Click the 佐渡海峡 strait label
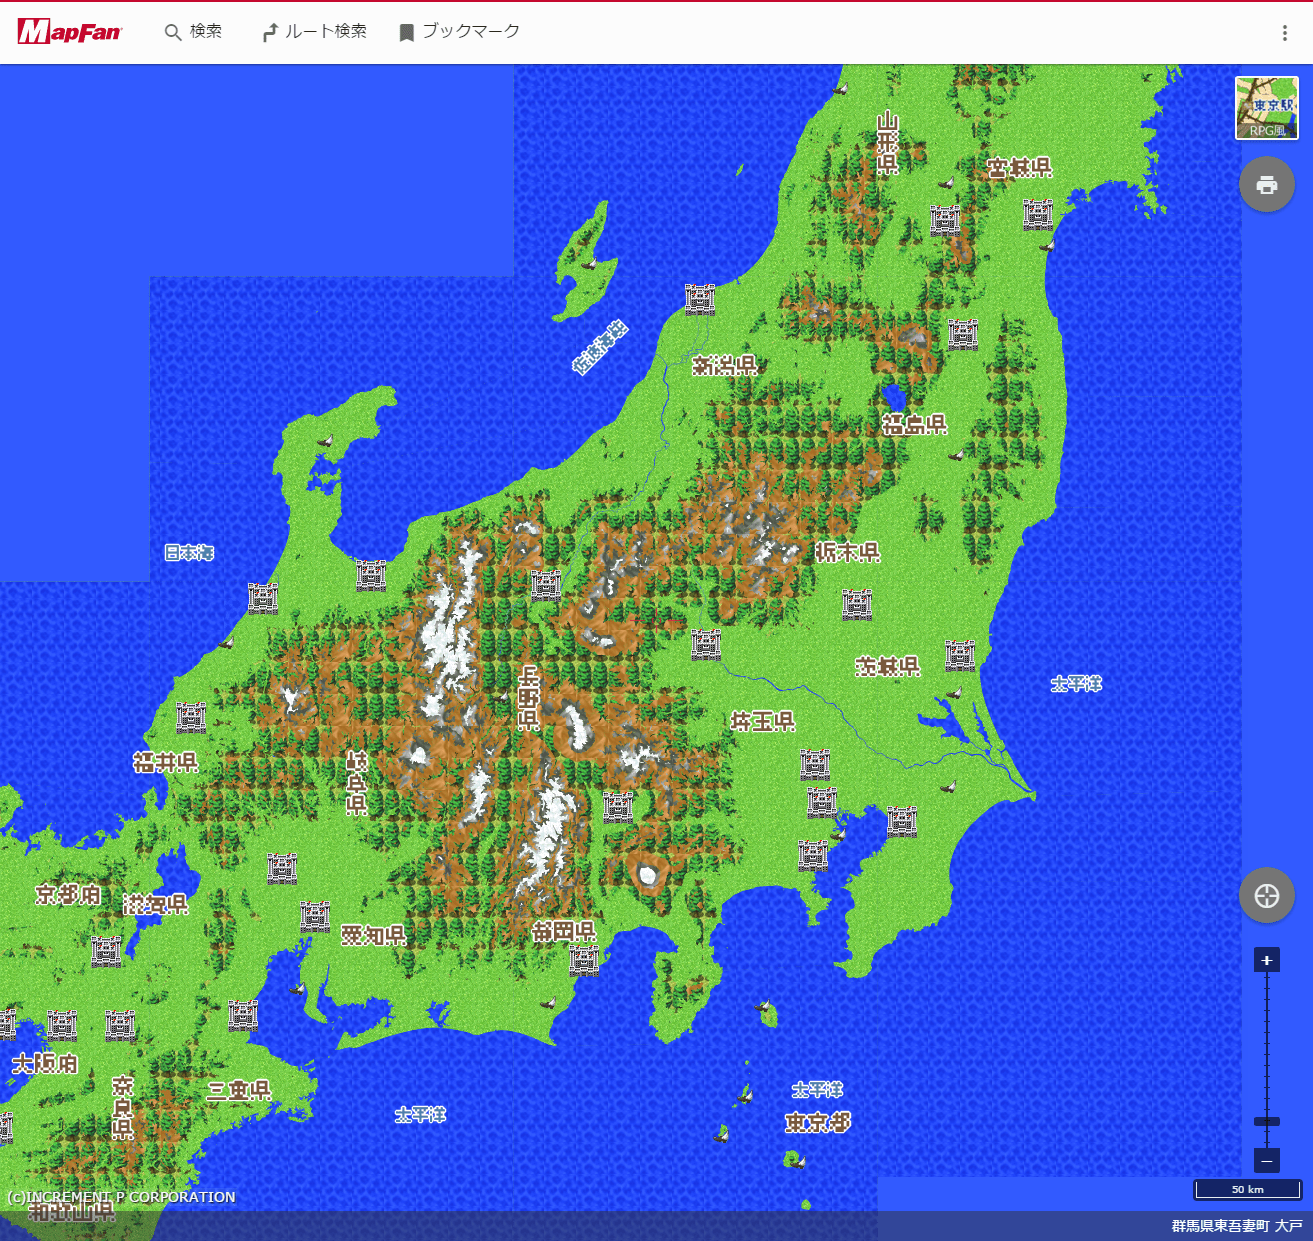Image resolution: width=1313 pixels, height=1241 pixels. (x=600, y=347)
